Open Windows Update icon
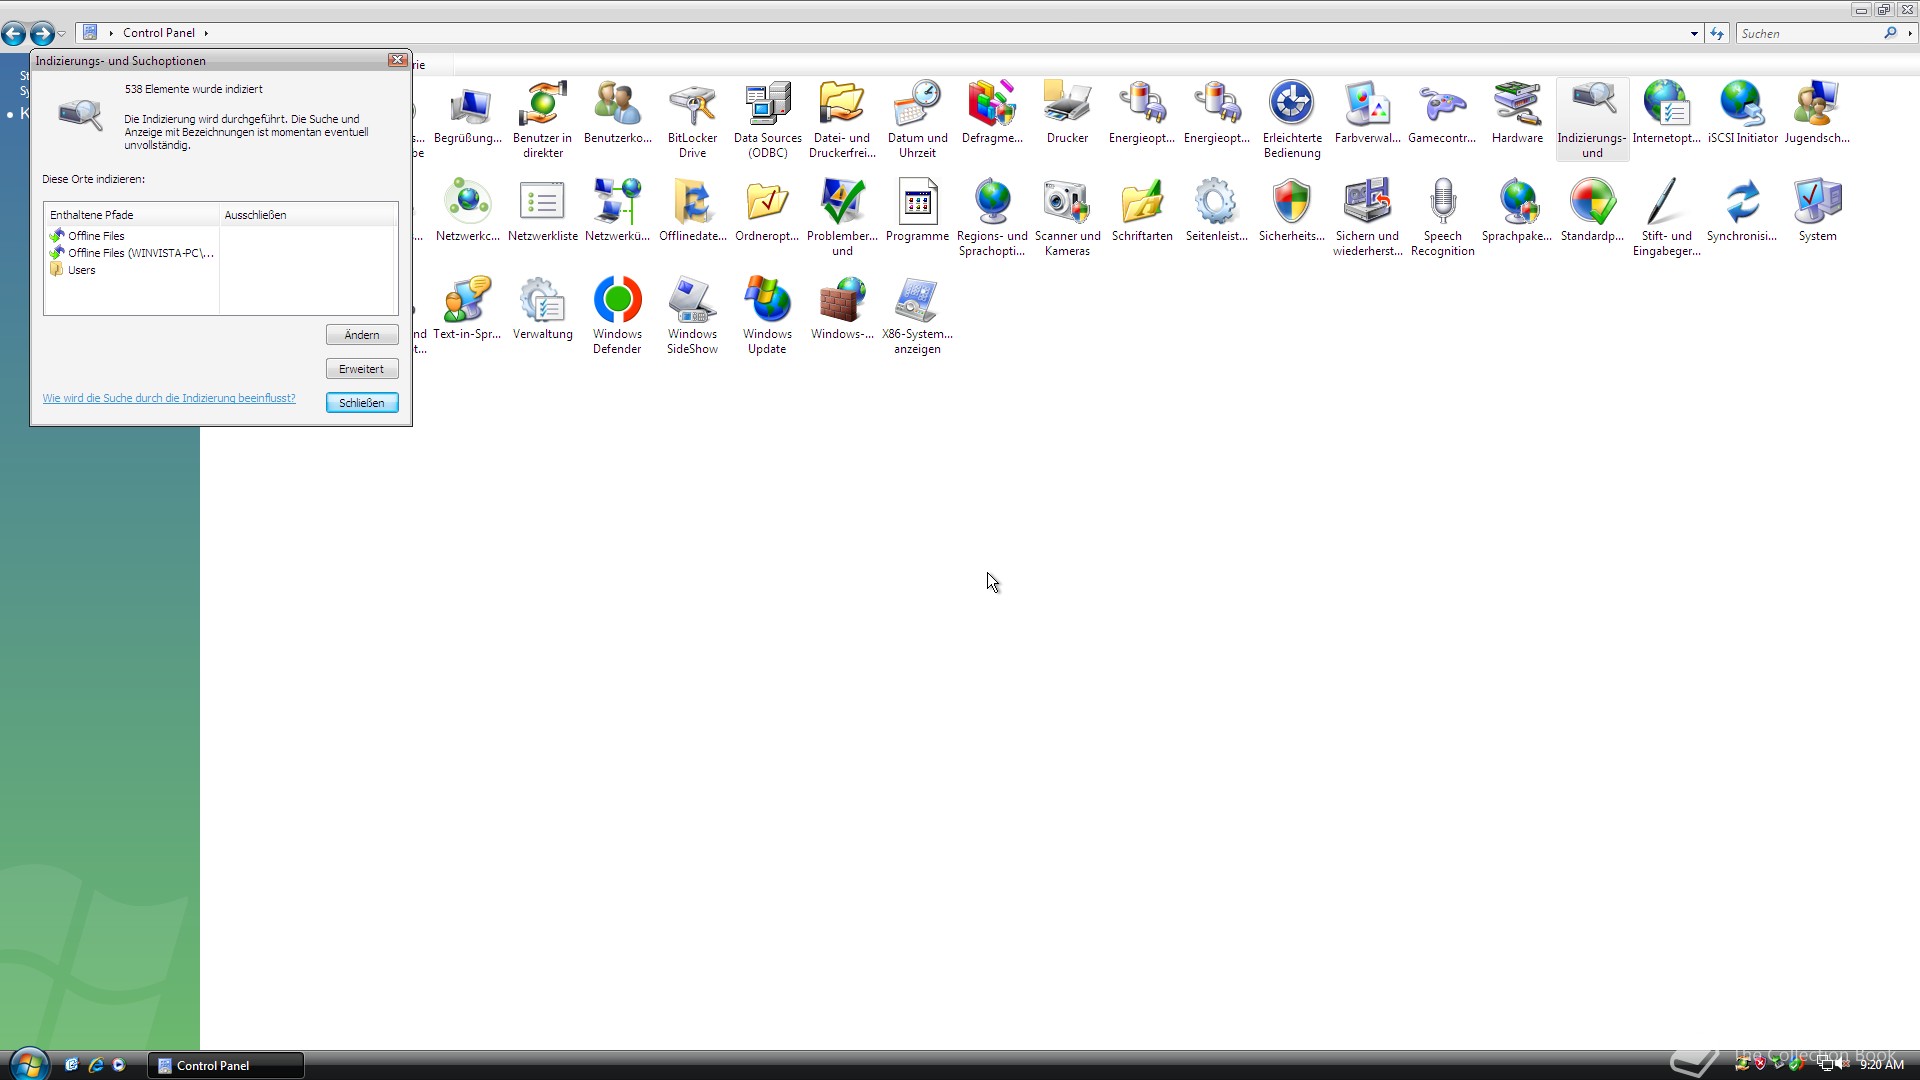Viewport: 1920px width, 1080px height. (767, 316)
